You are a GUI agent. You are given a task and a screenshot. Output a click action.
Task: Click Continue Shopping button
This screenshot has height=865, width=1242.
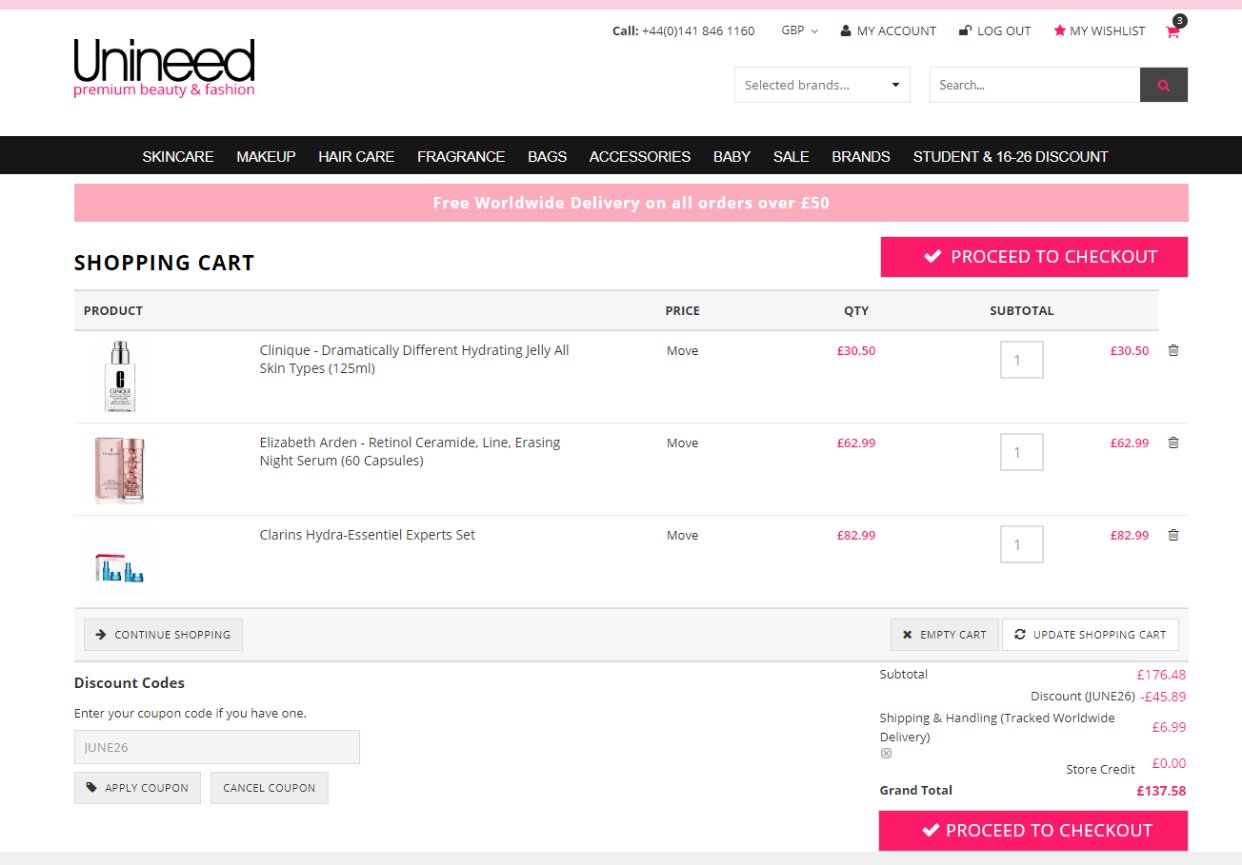coord(163,635)
